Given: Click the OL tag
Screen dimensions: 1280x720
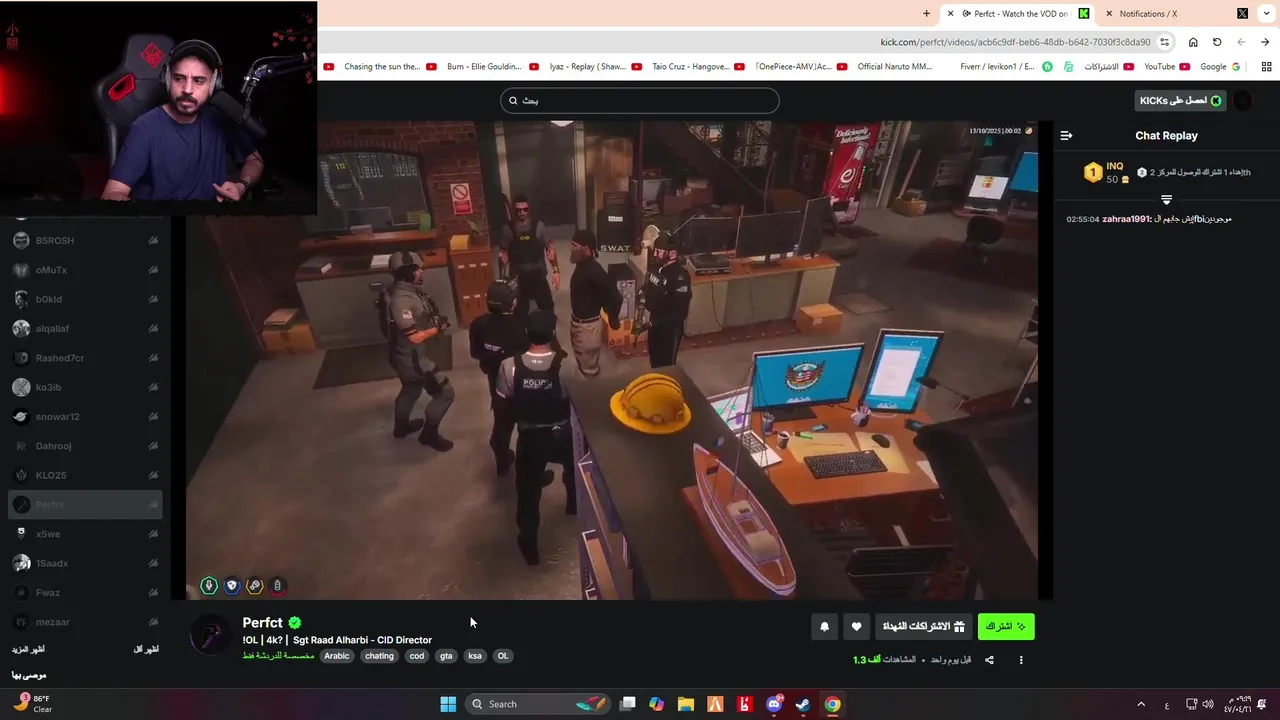Looking at the screenshot, I should tap(503, 656).
